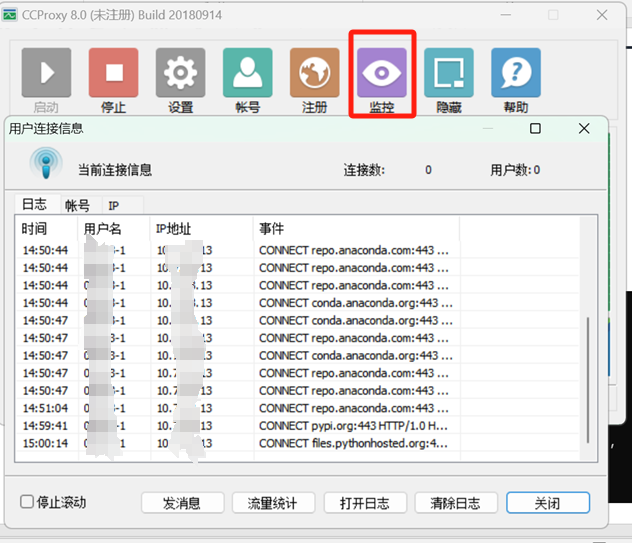Click the 隐藏 (Hide) toolbar icon
The height and width of the screenshot is (543, 632).
pyautogui.click(x=449, y=73)
